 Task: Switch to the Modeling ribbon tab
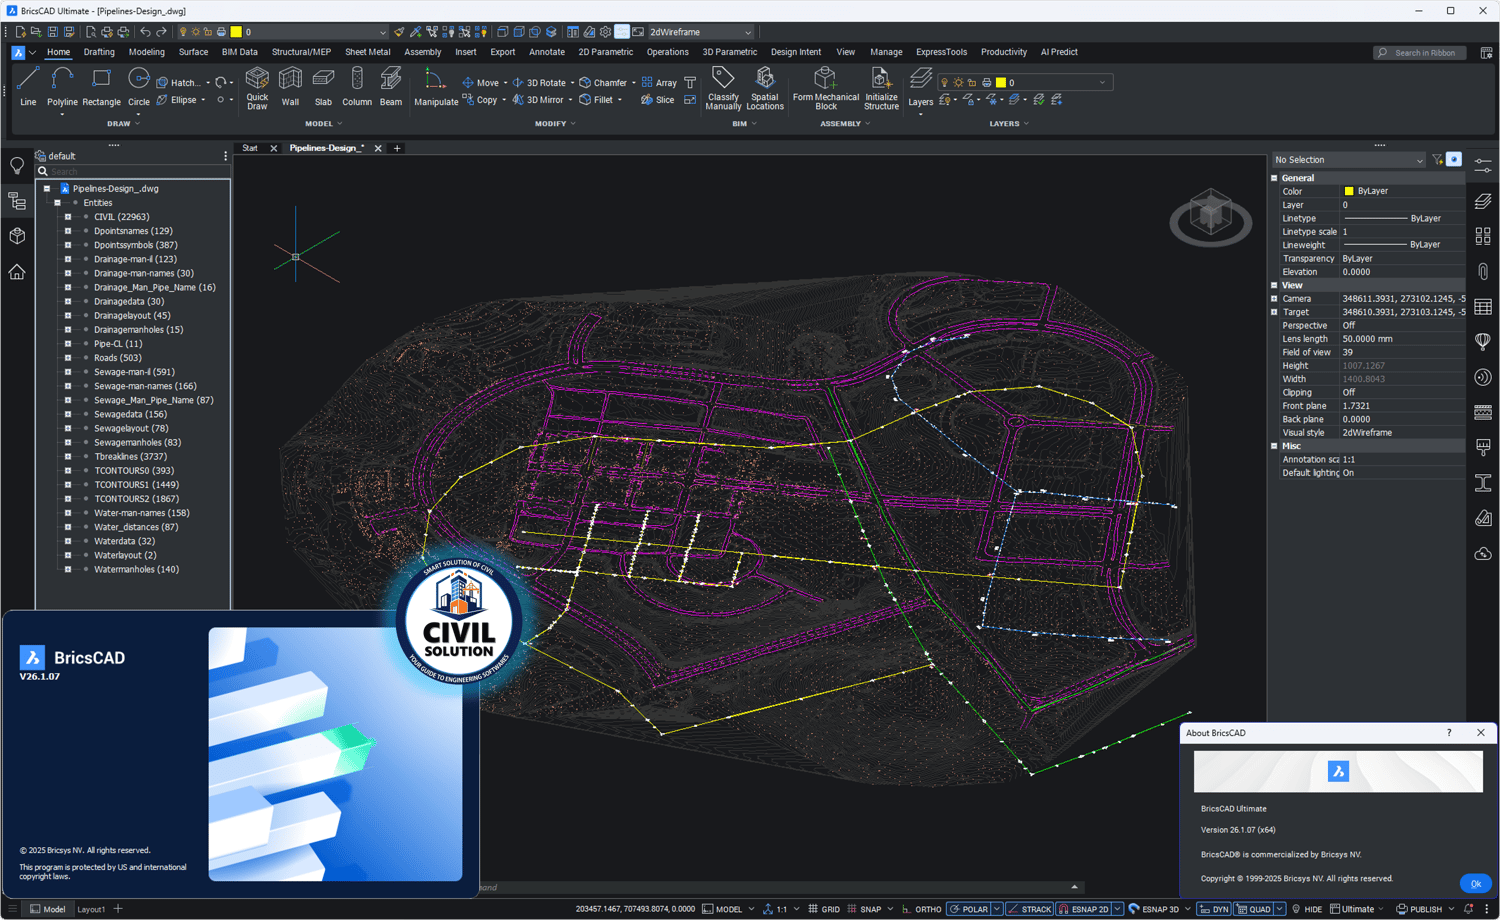tap(146, 52)
